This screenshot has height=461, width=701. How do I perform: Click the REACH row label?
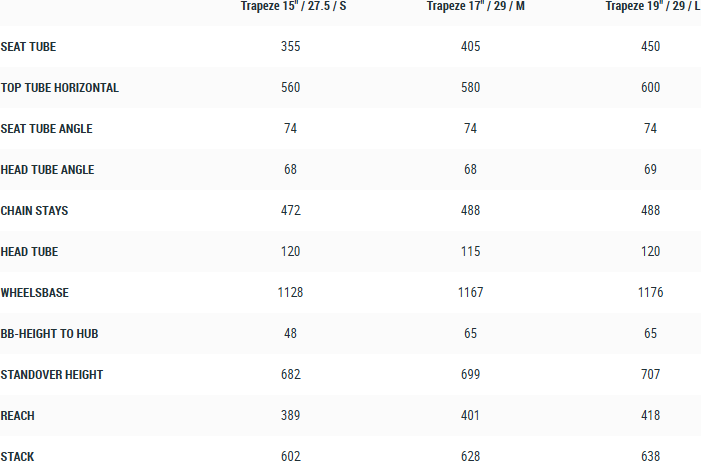point(18,416)
